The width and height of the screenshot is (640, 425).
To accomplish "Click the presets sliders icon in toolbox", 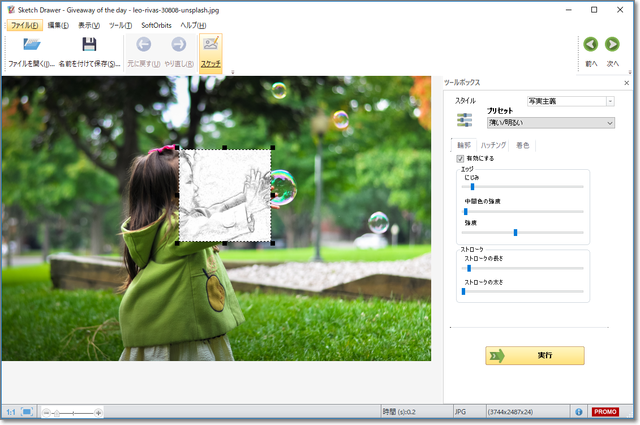I will click(x=465, y=120).
